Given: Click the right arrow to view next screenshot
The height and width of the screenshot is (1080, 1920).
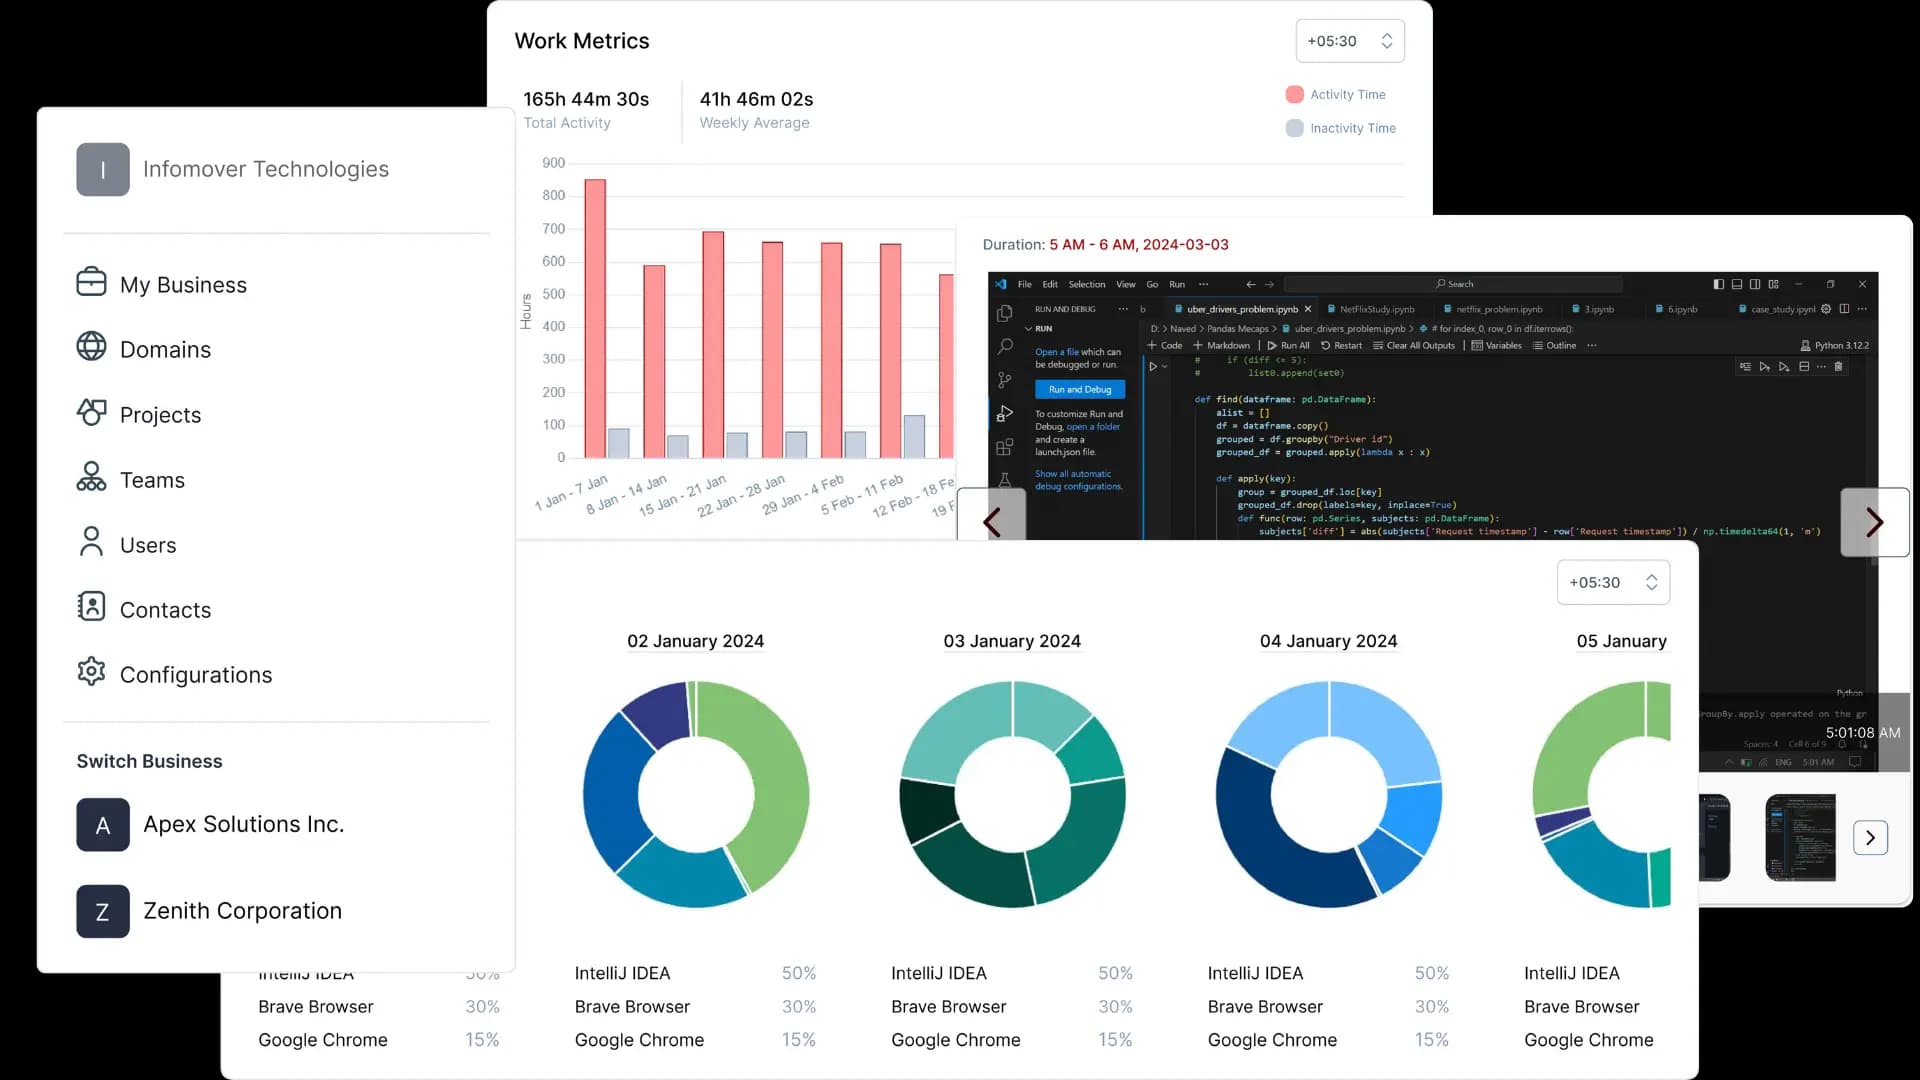Looking at the screenshot, I should click(1875, 521).
